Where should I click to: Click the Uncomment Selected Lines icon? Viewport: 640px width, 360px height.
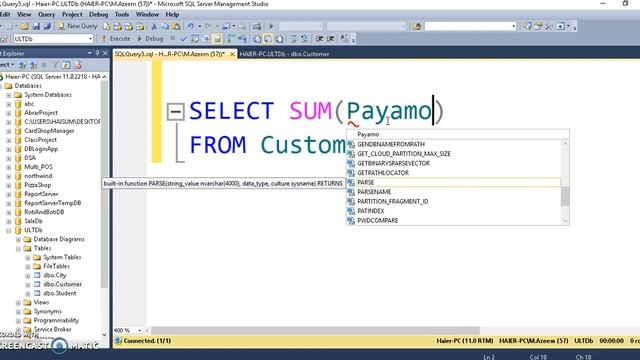pos(304,39)
